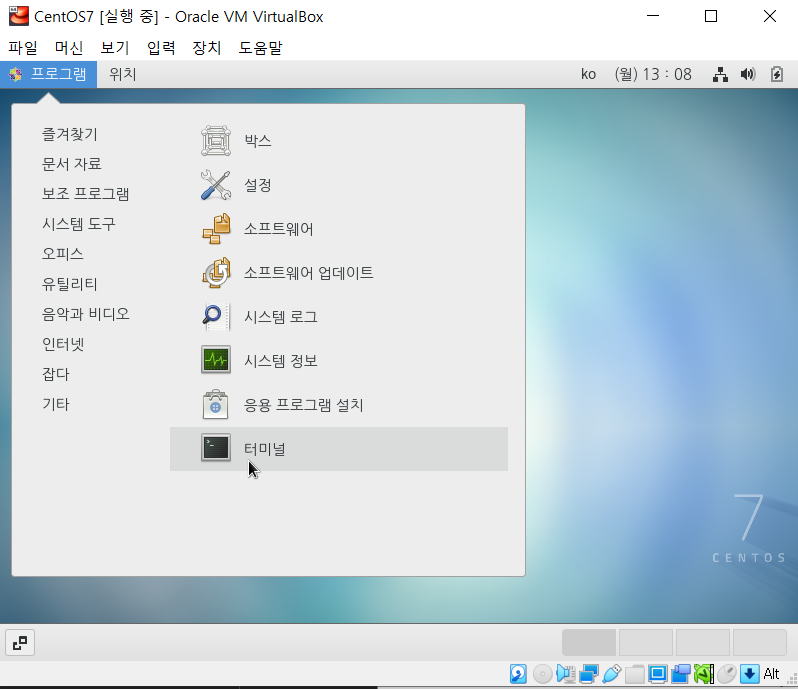
Task: Select the 인터넷 category
Action: click(63, 344)
